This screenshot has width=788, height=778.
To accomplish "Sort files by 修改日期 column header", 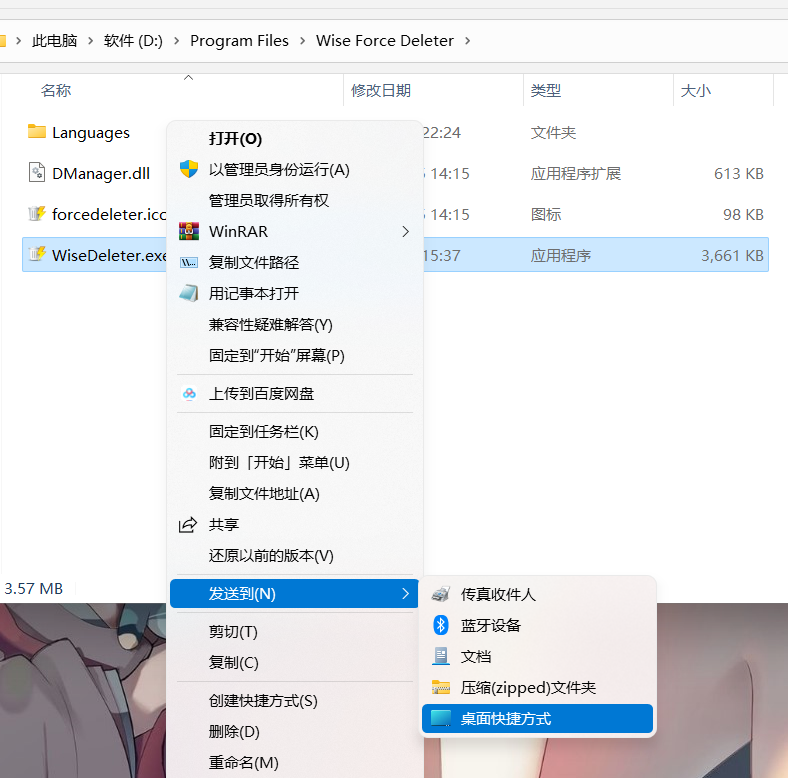I will coord(381,90).
